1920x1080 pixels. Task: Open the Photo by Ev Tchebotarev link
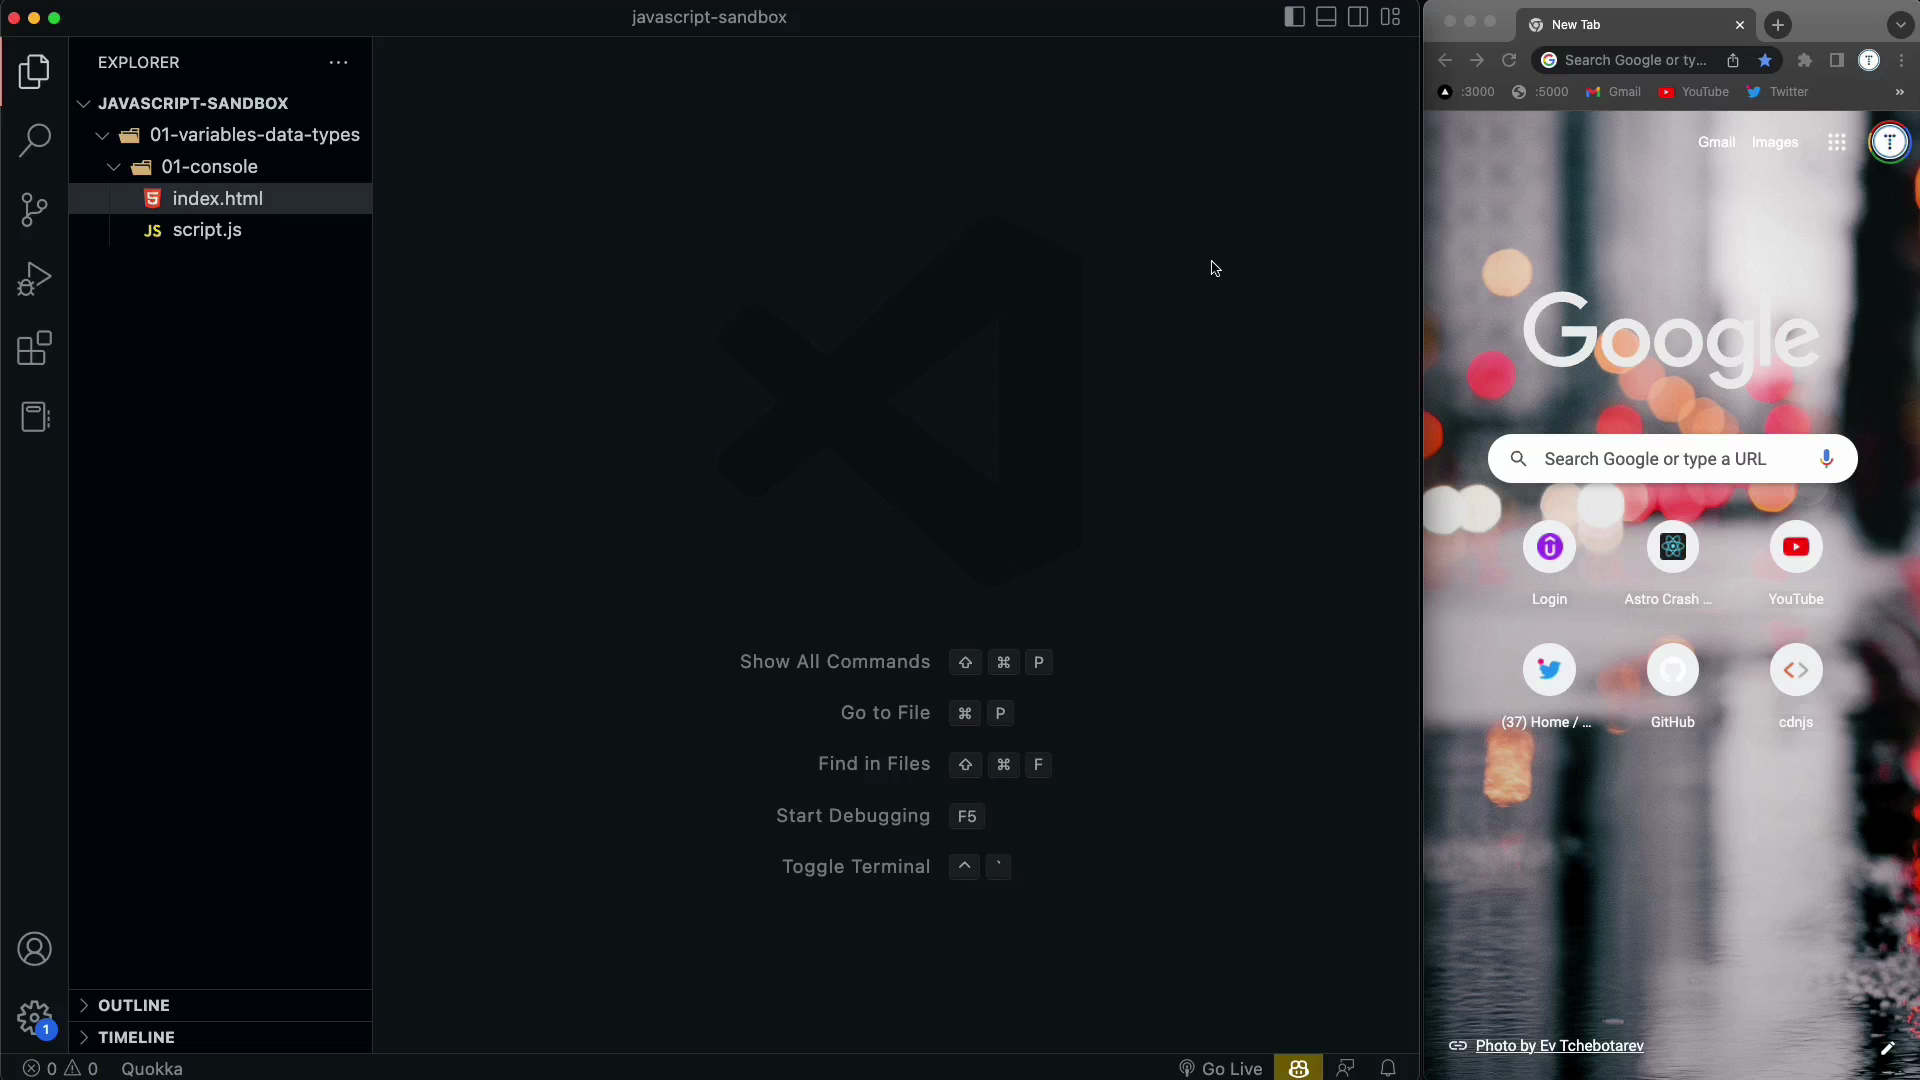point(1559,1045)
